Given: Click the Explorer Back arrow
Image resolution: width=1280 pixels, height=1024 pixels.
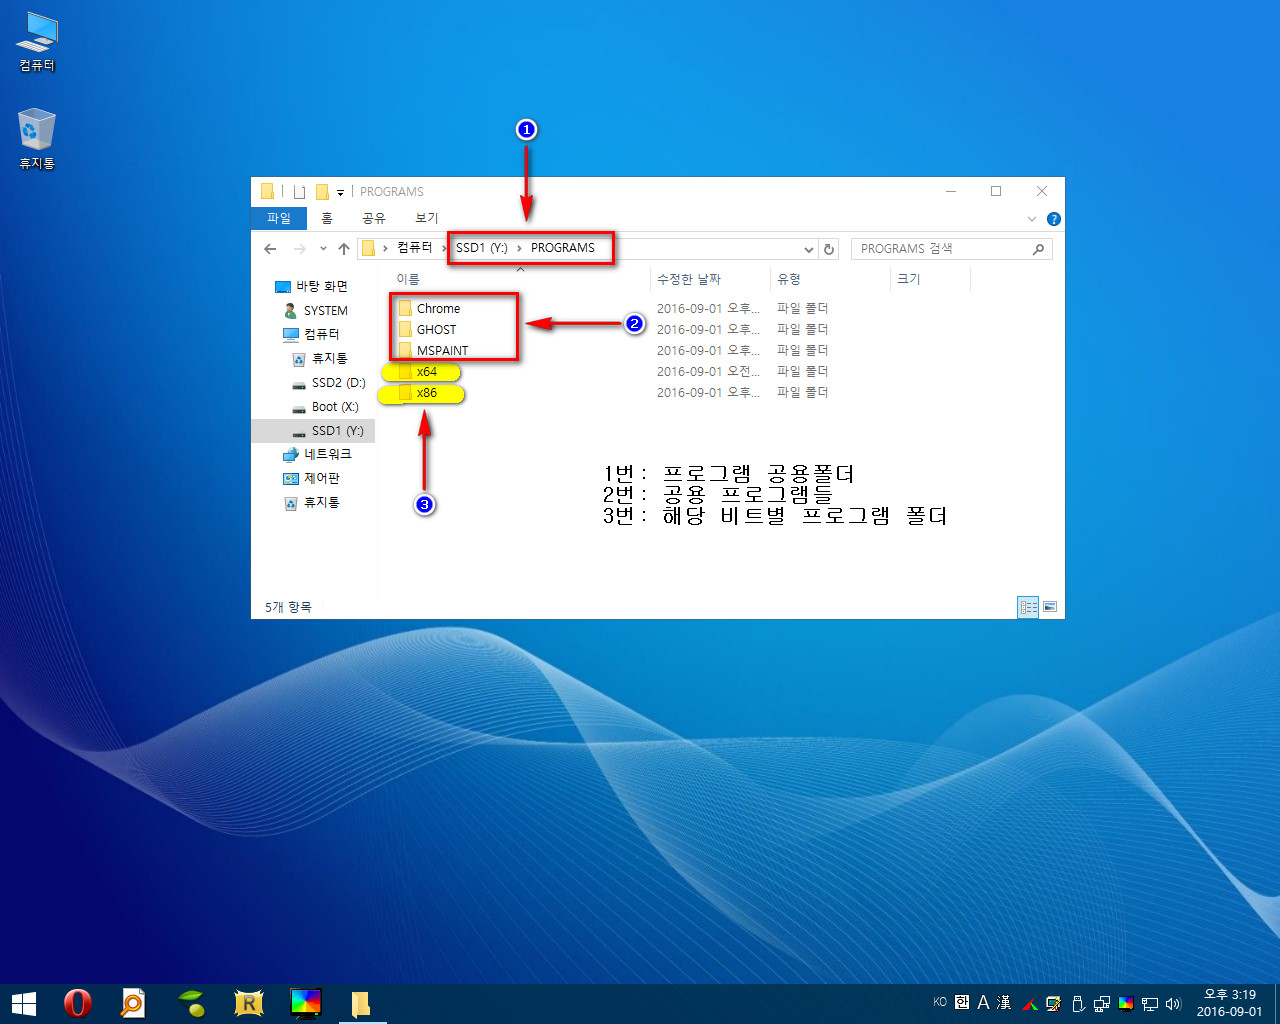Looking at the screenshot, I should (x=270, y=249).
